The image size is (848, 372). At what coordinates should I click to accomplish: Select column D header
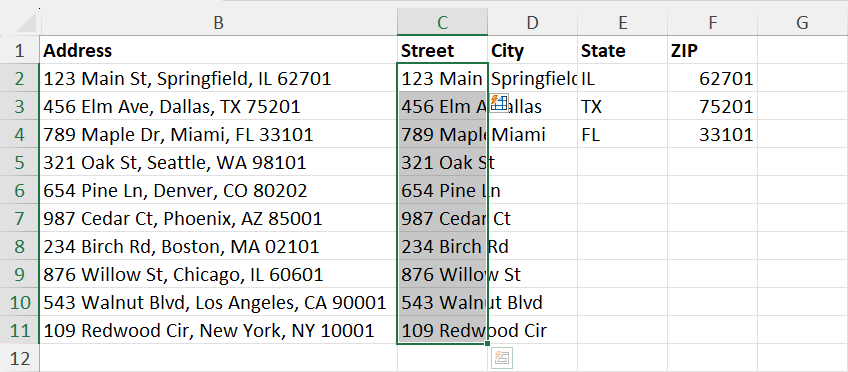pos(532,22)
